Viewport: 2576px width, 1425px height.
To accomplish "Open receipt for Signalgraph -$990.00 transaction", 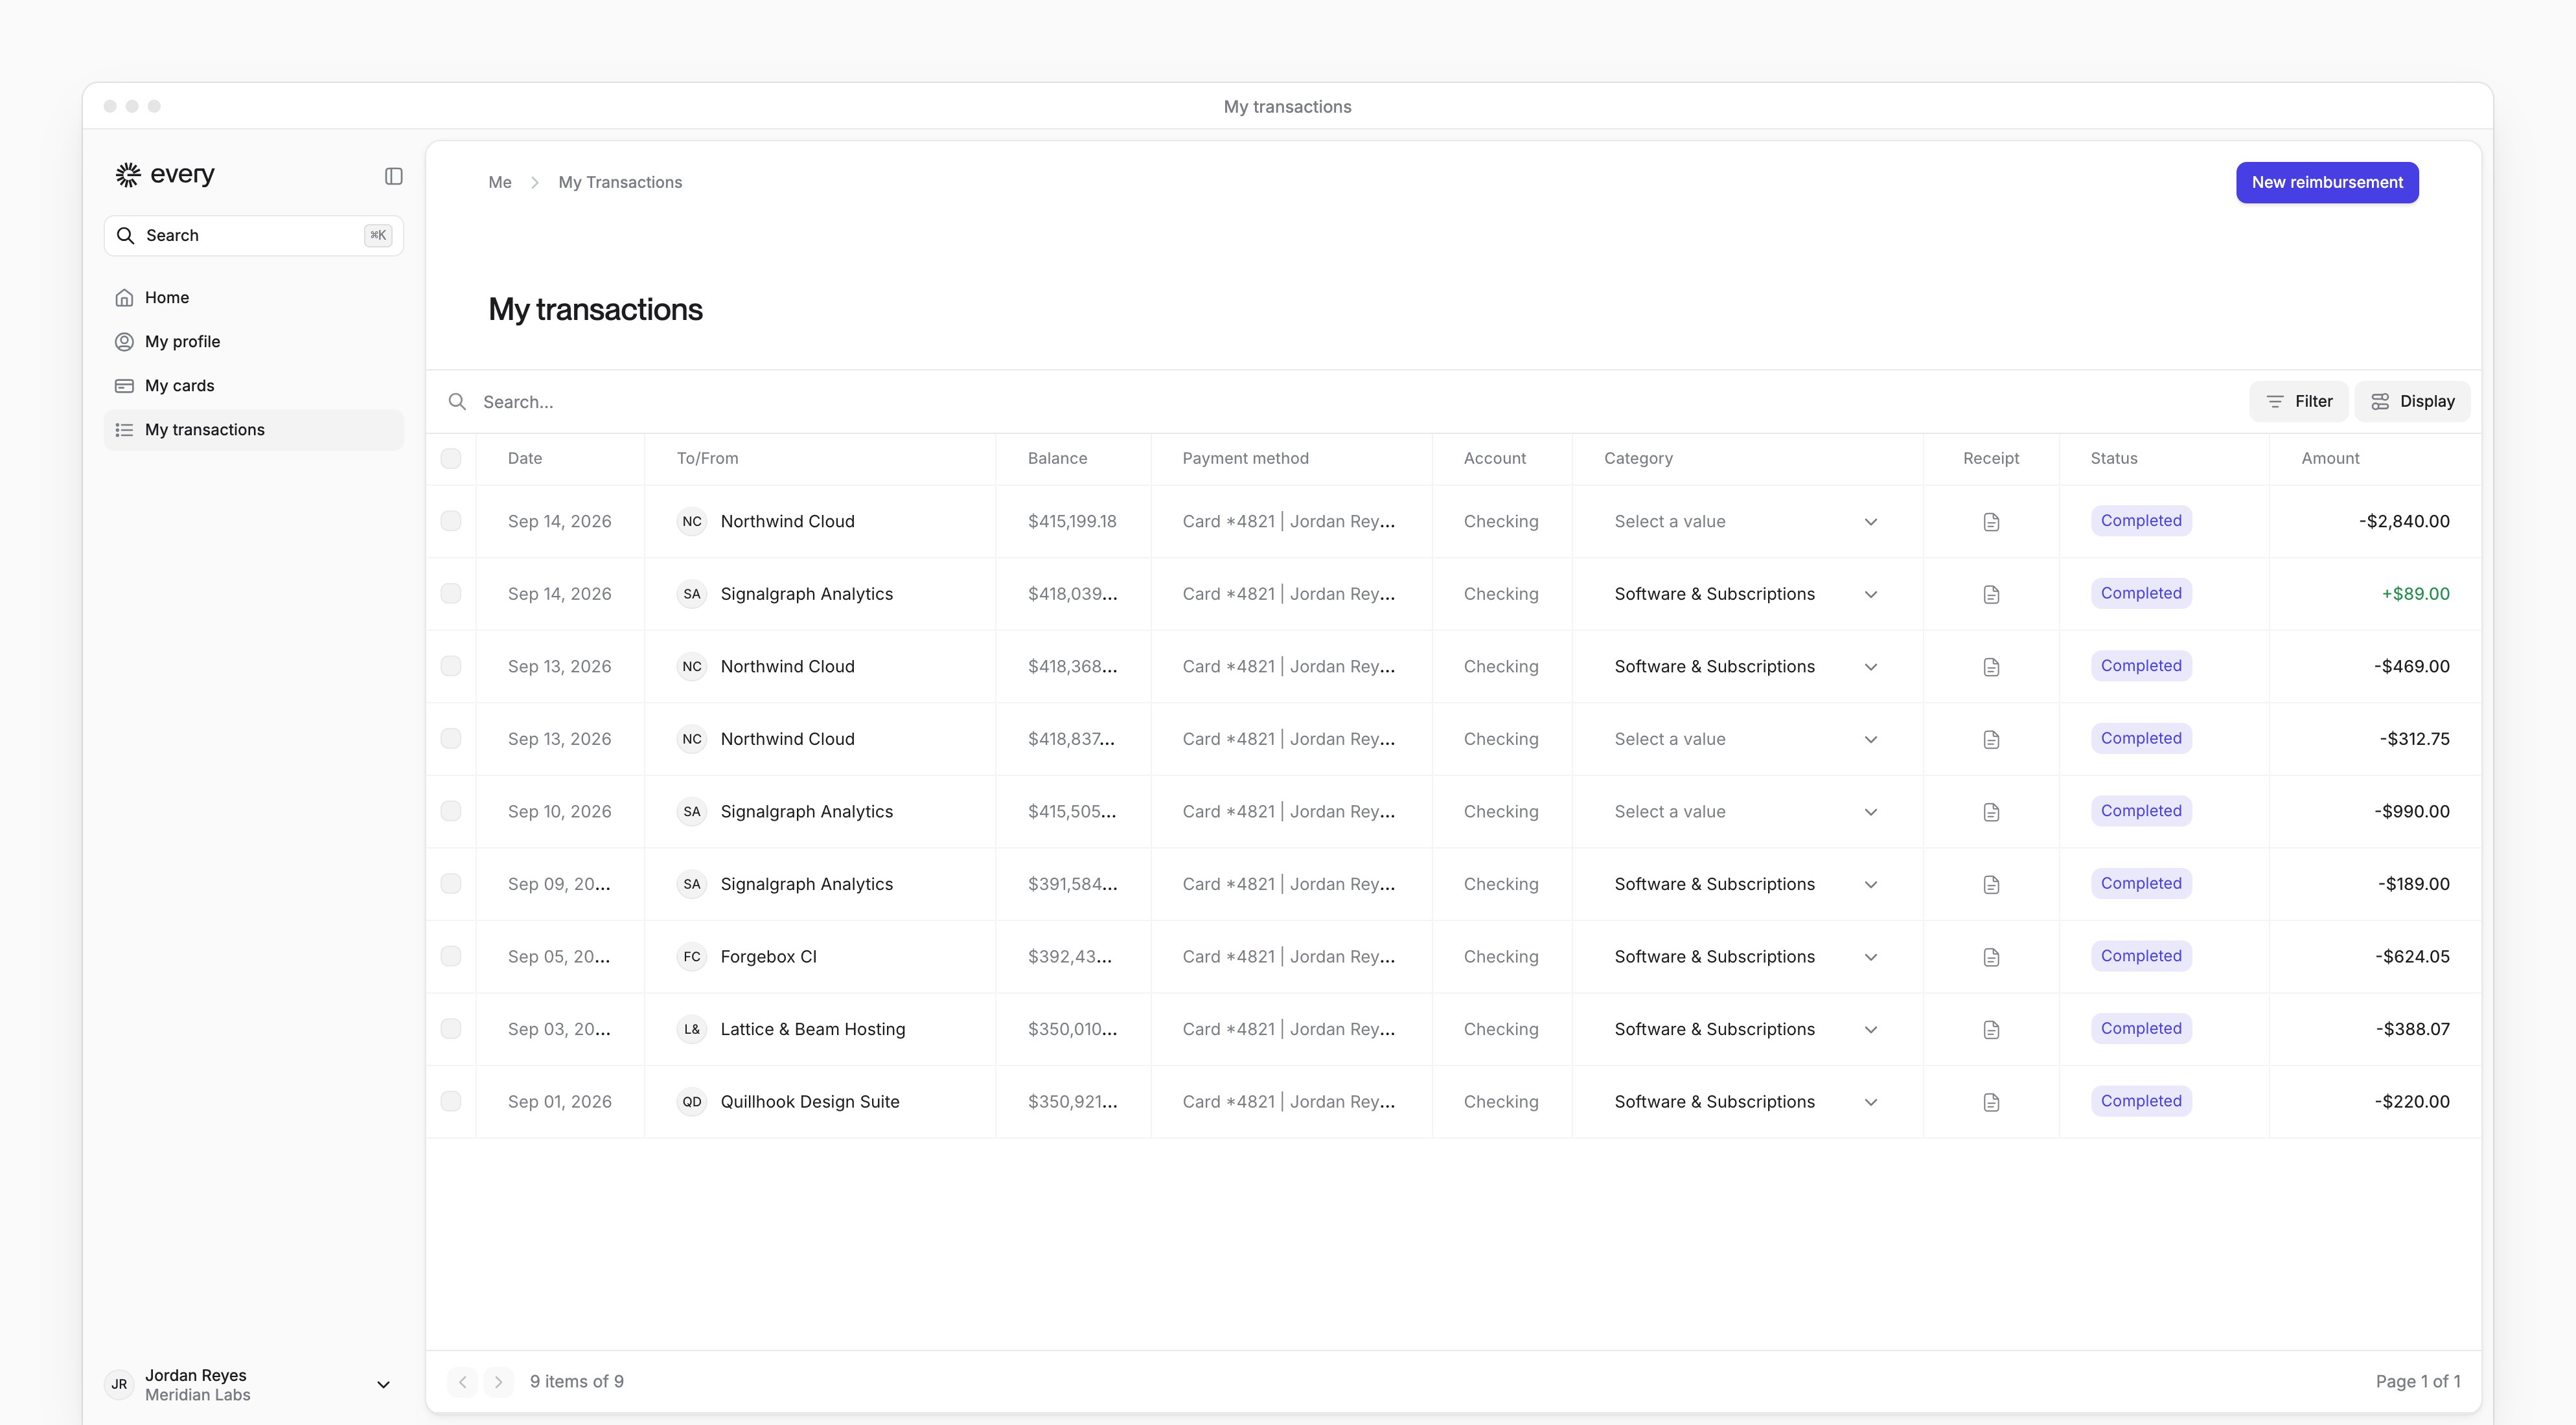I will pos(1991,812).
